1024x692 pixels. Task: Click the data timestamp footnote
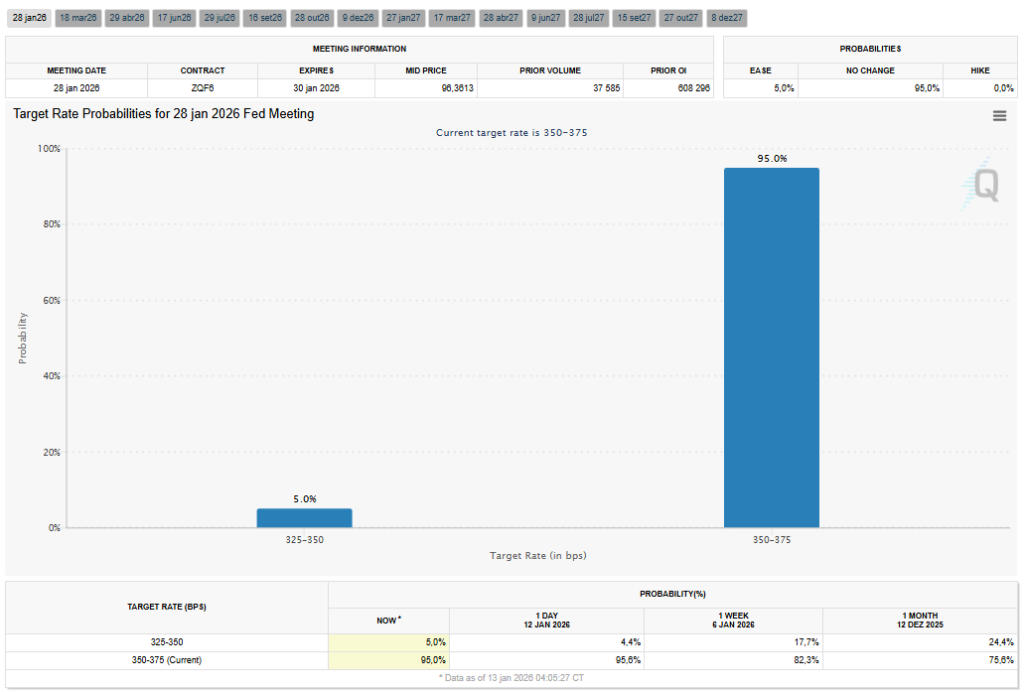coord(512,677)
